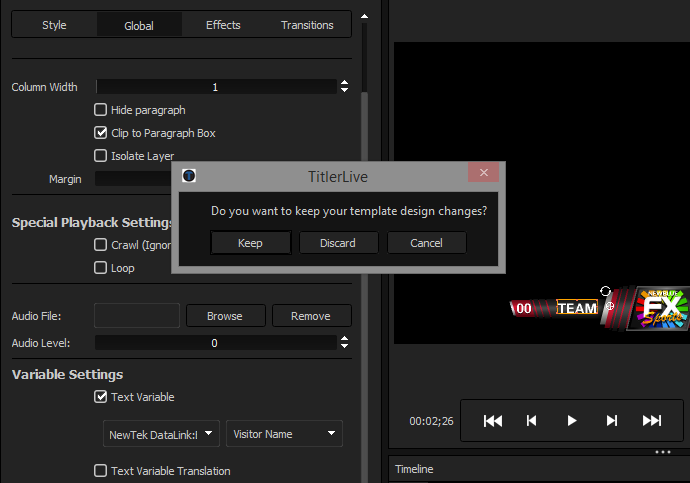
Task: Open the Effects tab
Action: tap(223, 25)
